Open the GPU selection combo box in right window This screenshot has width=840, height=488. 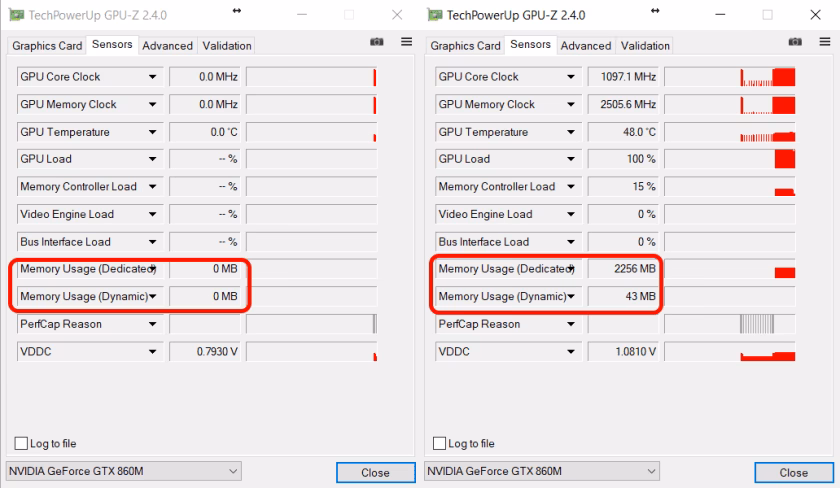pyautogui.click(x=542, y=471)
